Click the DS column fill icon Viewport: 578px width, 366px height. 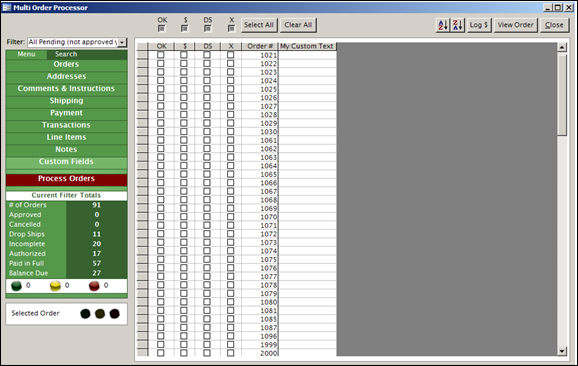click(208, 28)
